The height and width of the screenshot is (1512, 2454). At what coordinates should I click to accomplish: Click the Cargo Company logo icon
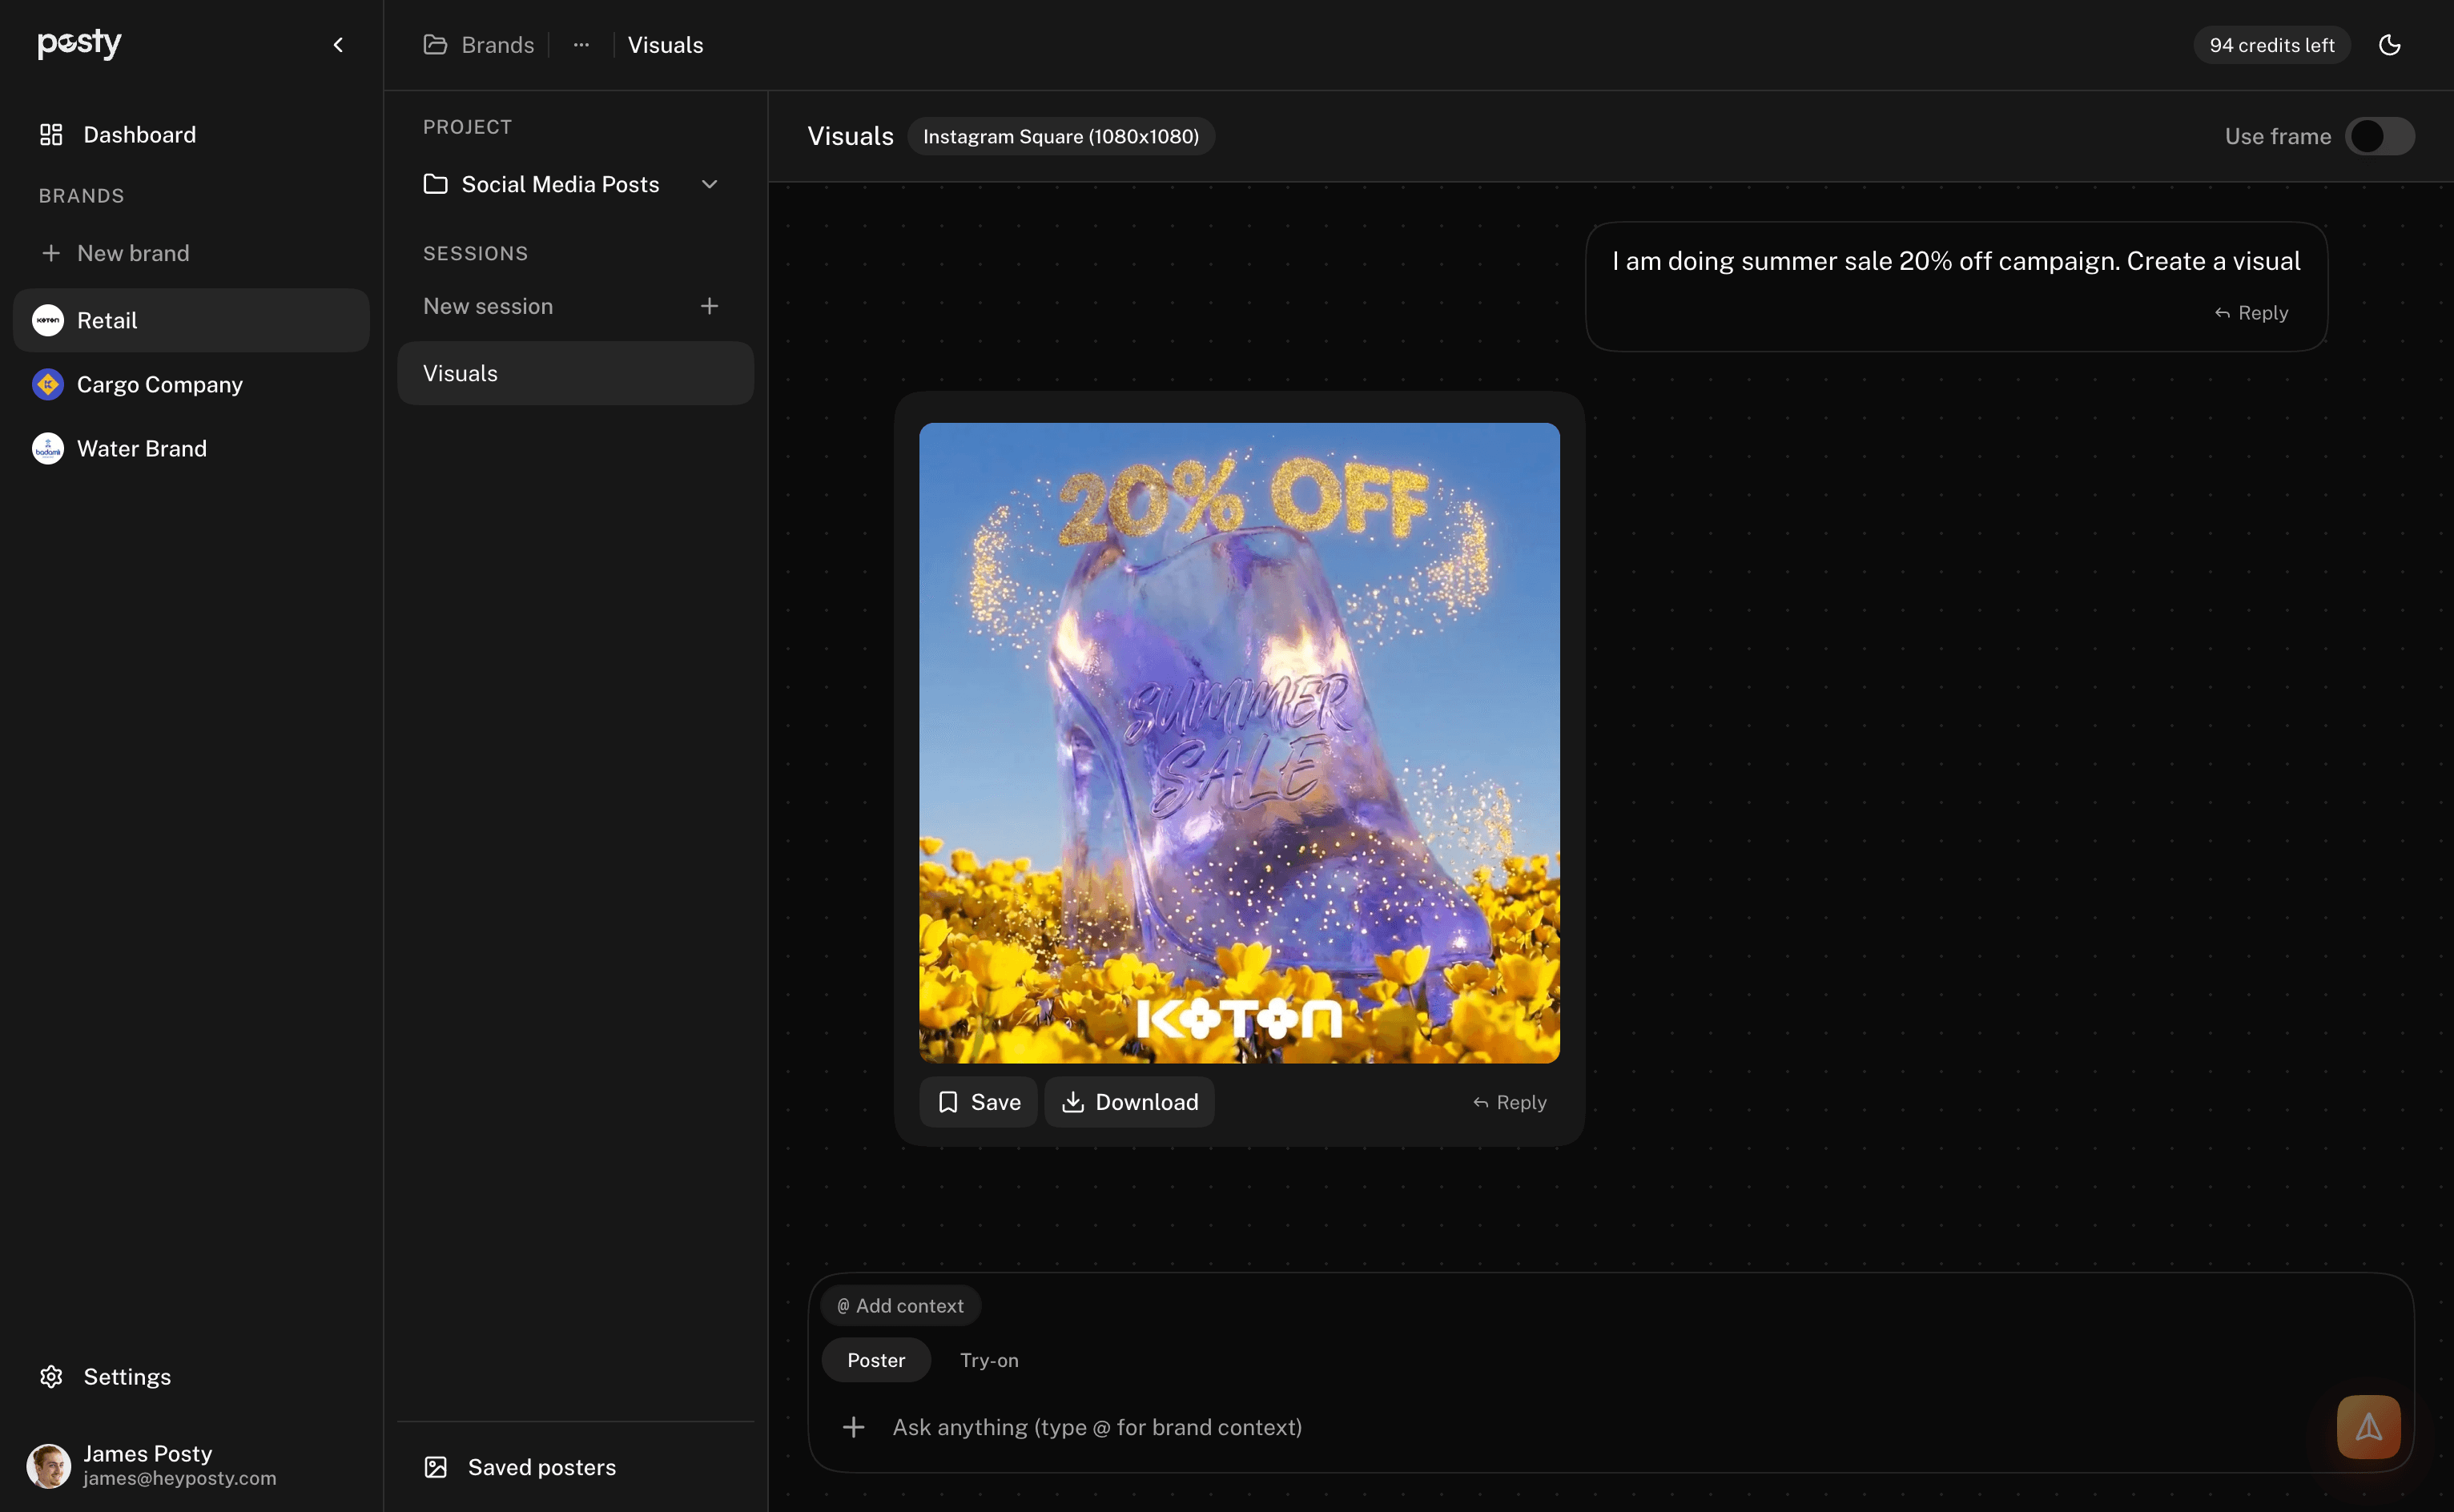click(48, 384)
